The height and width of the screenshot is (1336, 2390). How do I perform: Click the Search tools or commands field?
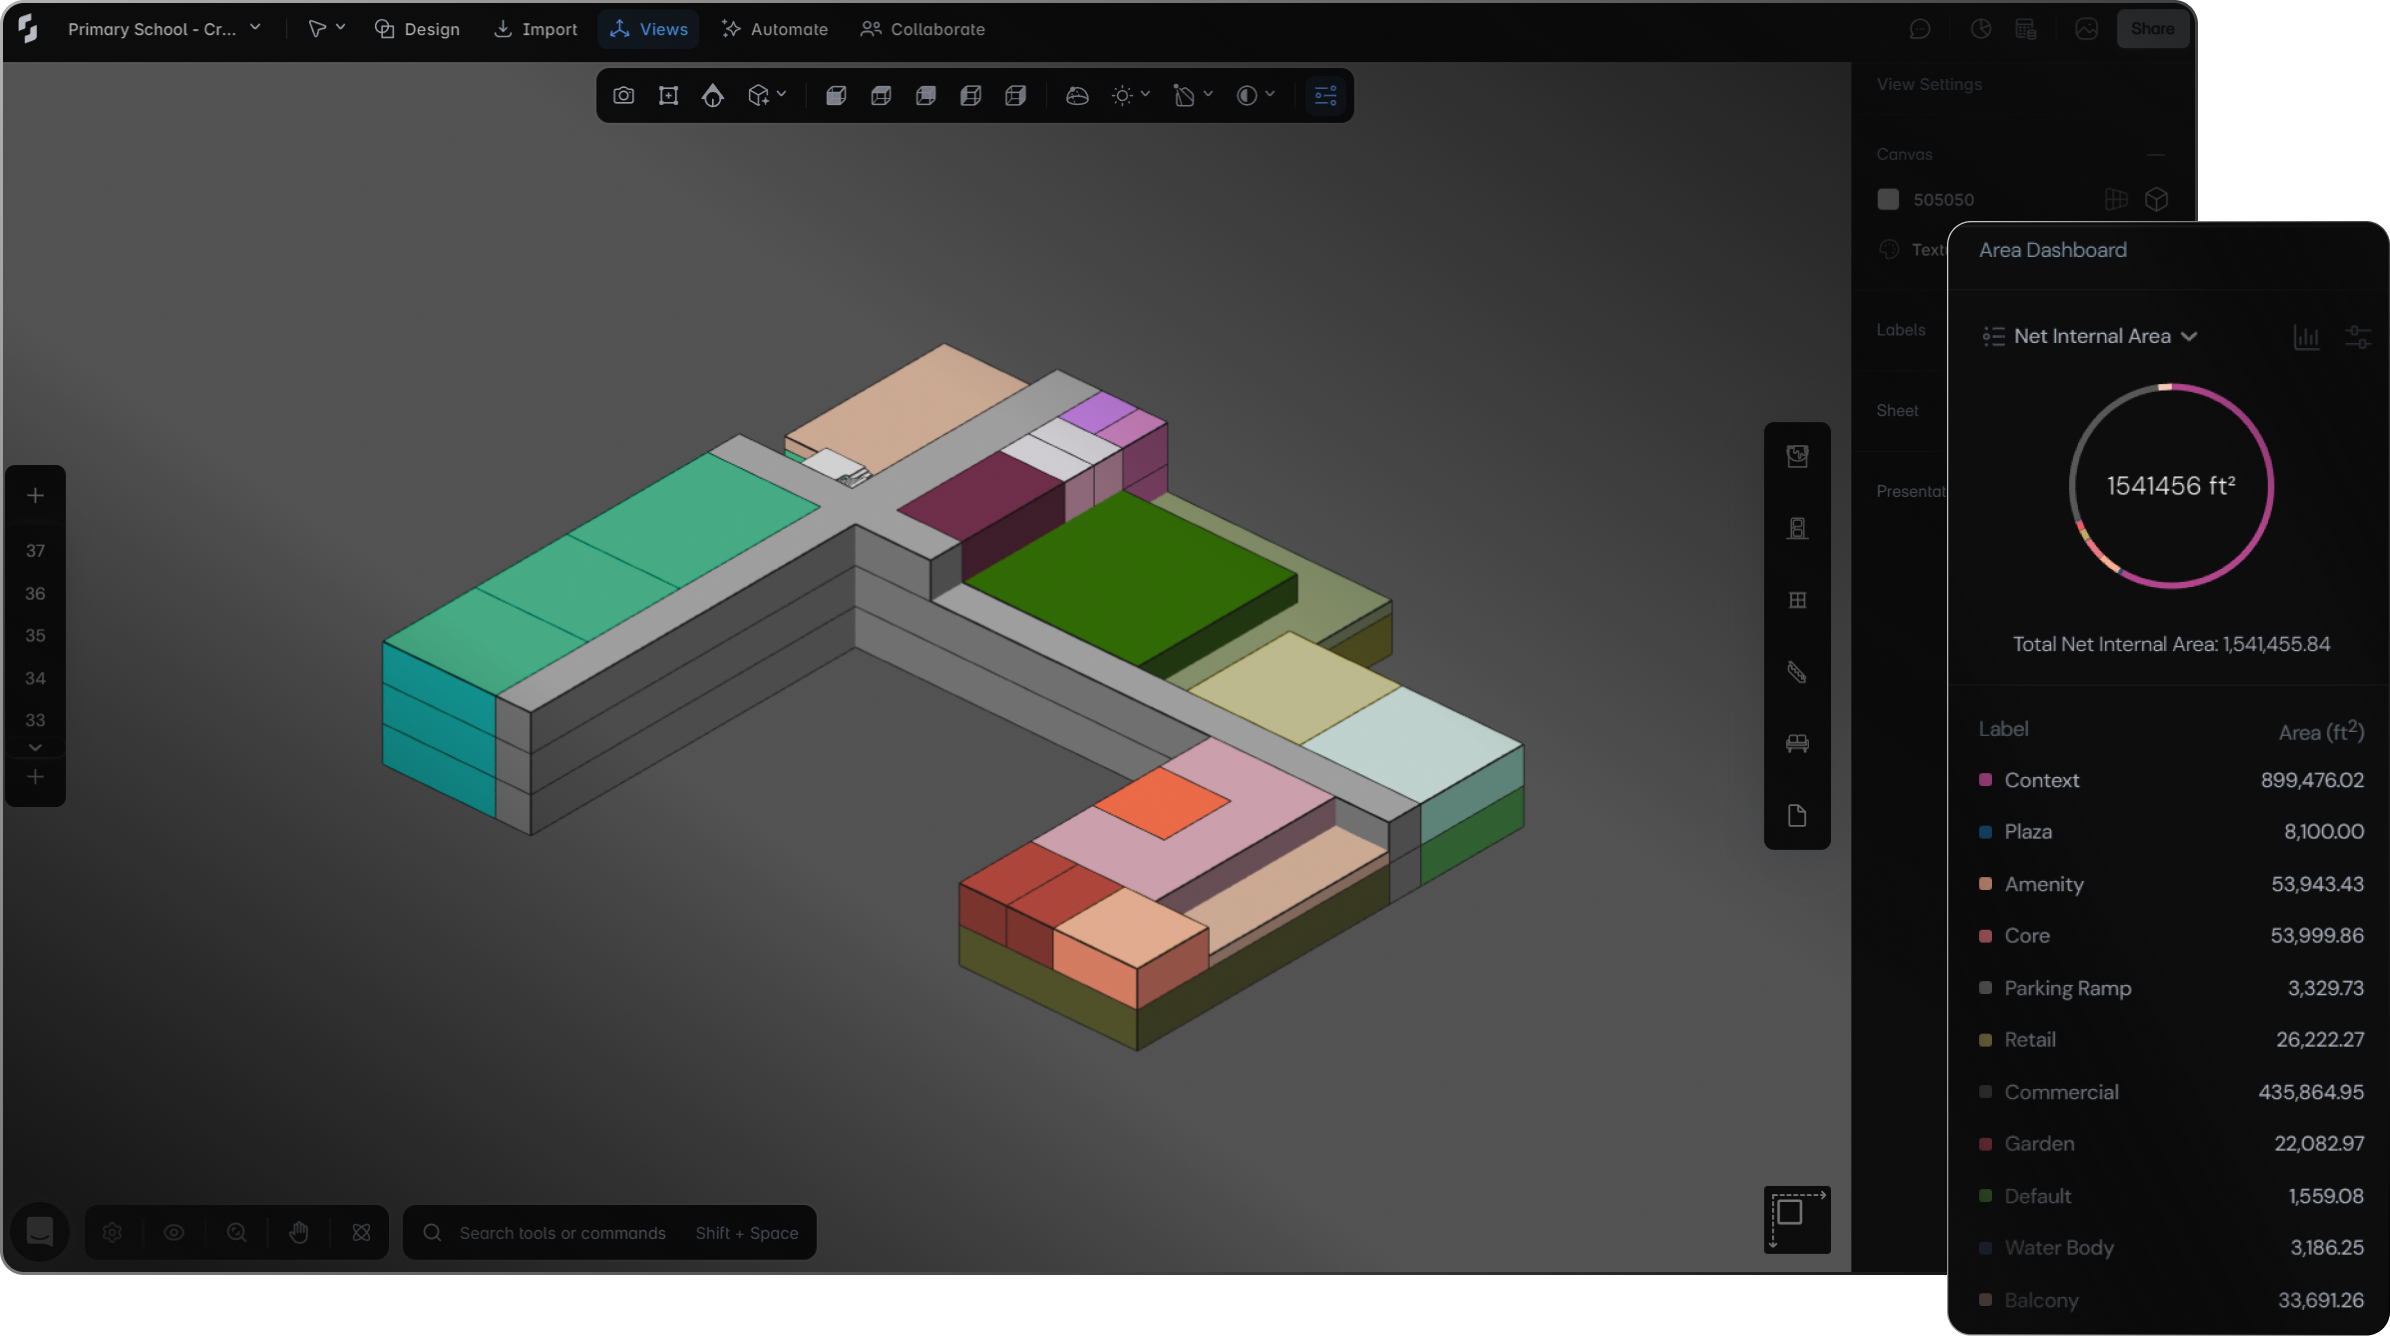[562, 1233]
